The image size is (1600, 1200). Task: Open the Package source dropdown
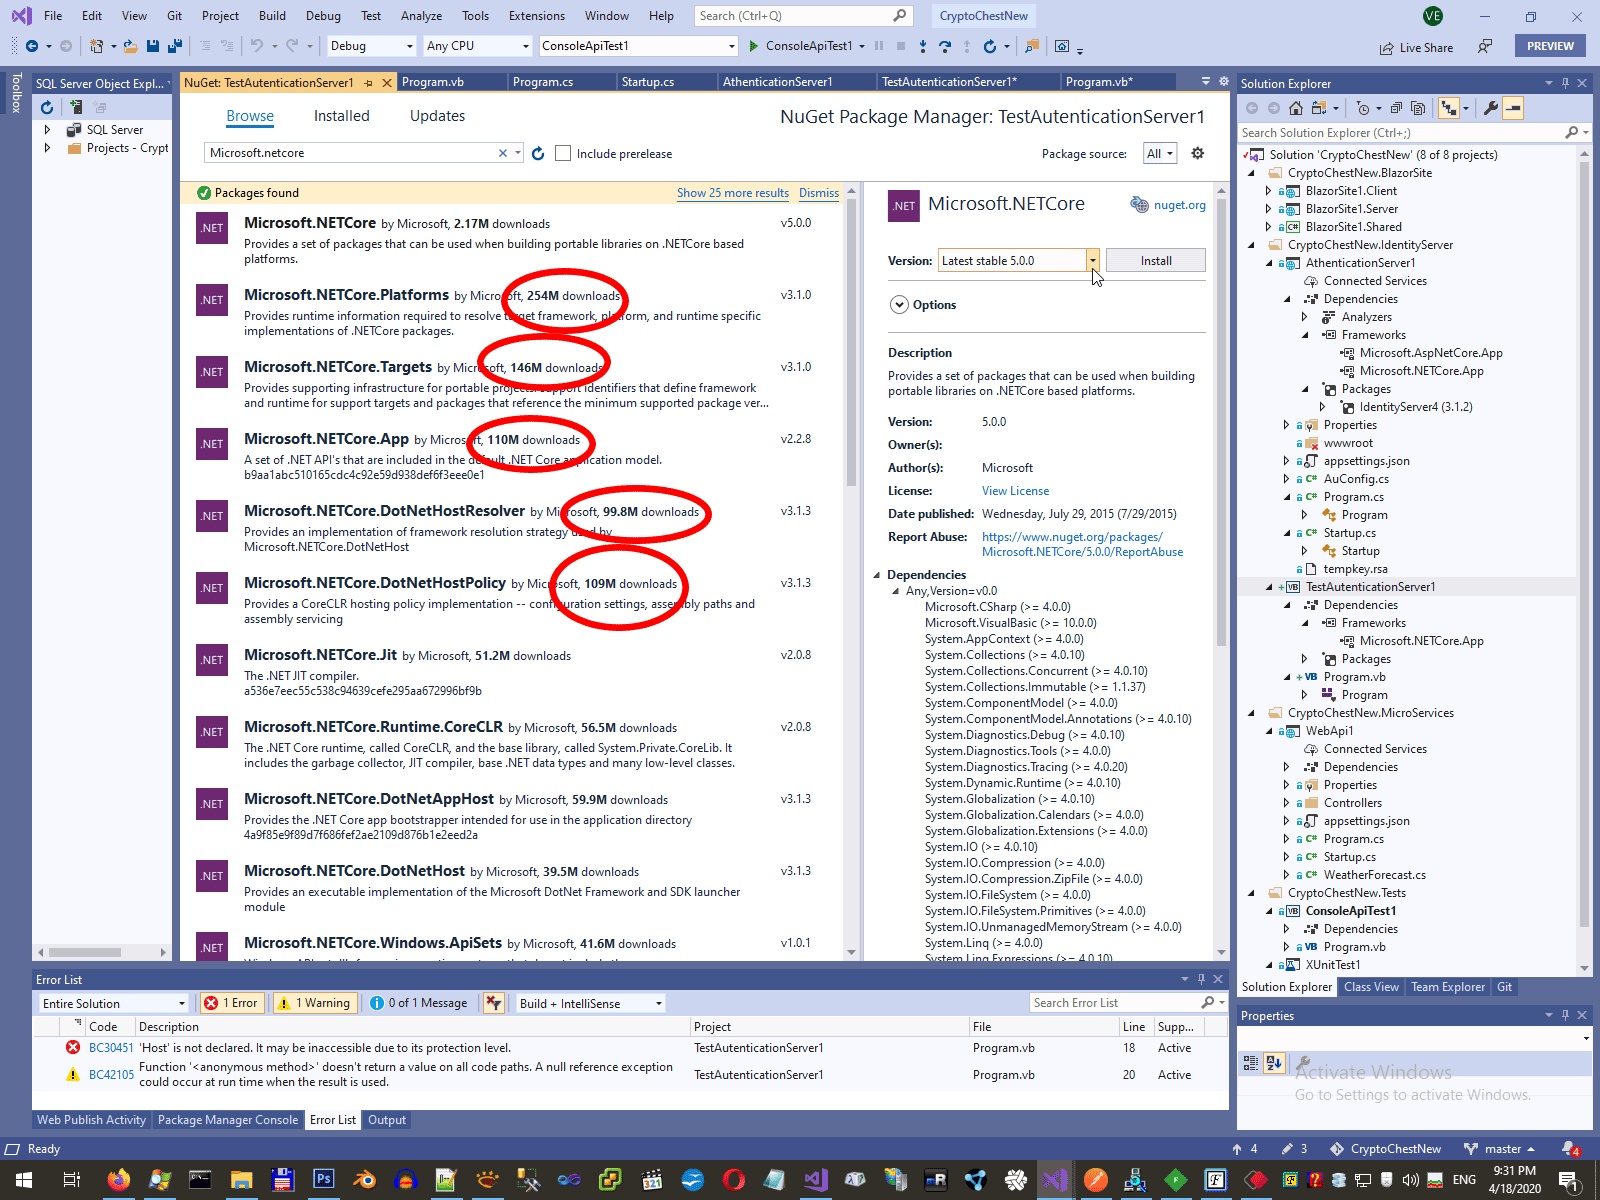1160,153
